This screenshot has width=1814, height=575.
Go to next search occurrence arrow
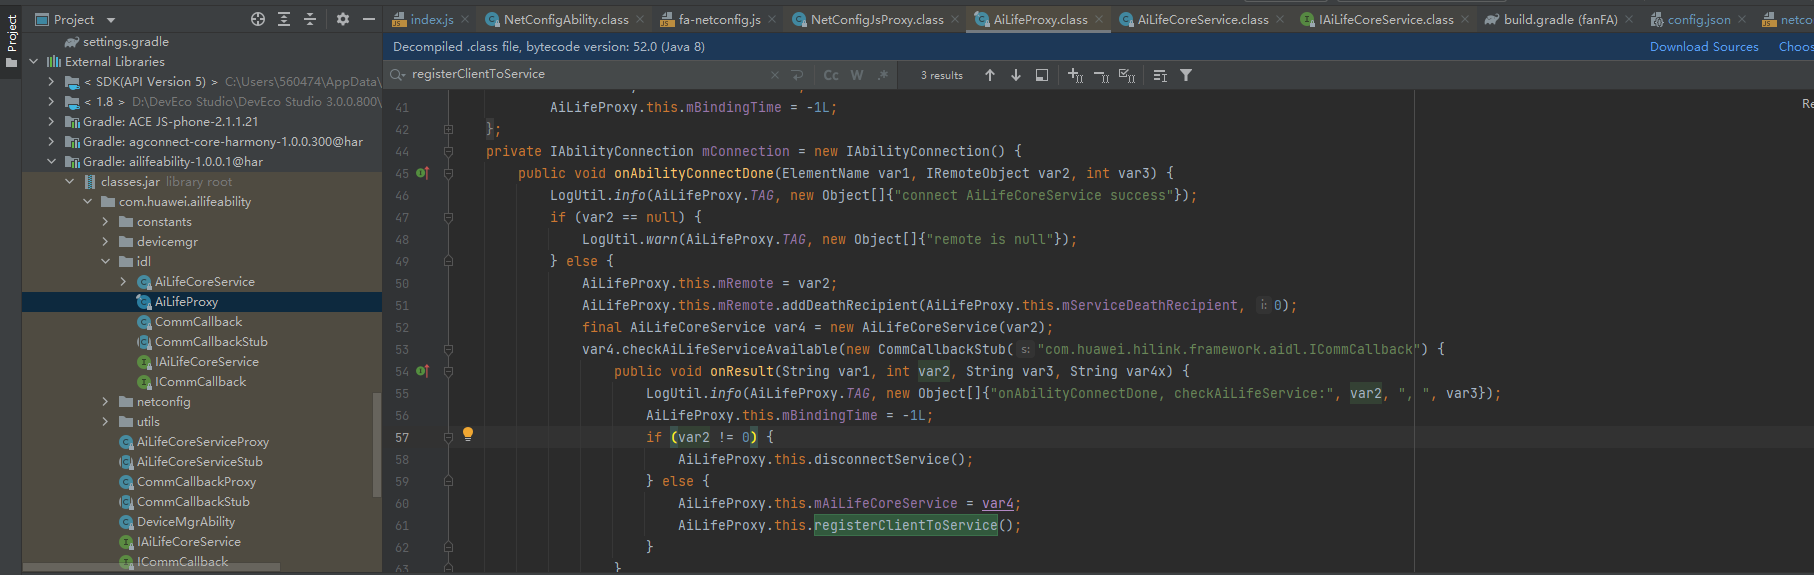tap(1016, 75)
